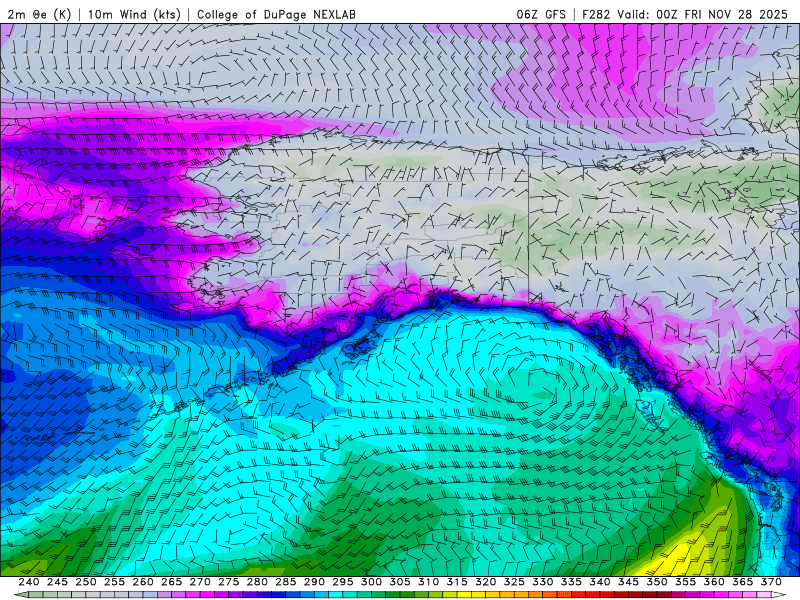This screenshot has width=800, height=600.
Task: Click the 245 value on the color scale
Action: pos(57,582)
